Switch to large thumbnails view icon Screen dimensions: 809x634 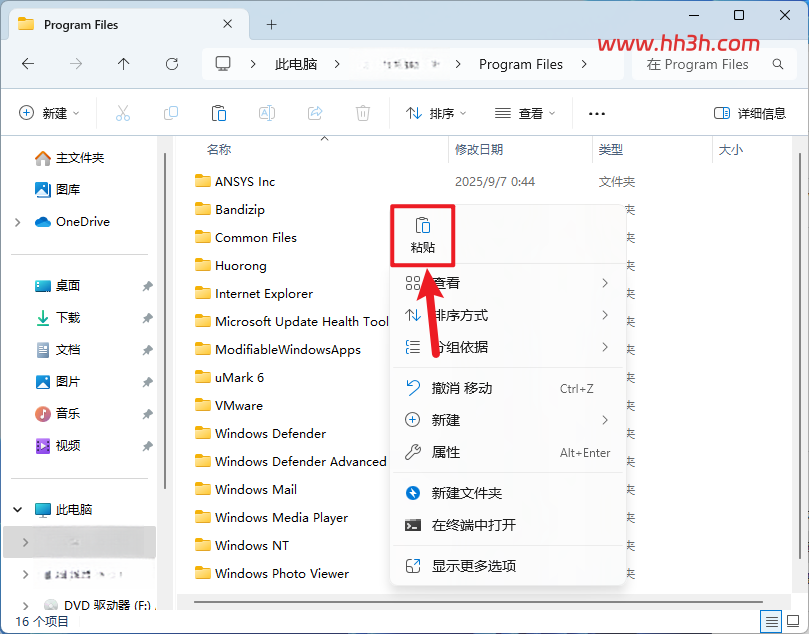tap(792, 621)
